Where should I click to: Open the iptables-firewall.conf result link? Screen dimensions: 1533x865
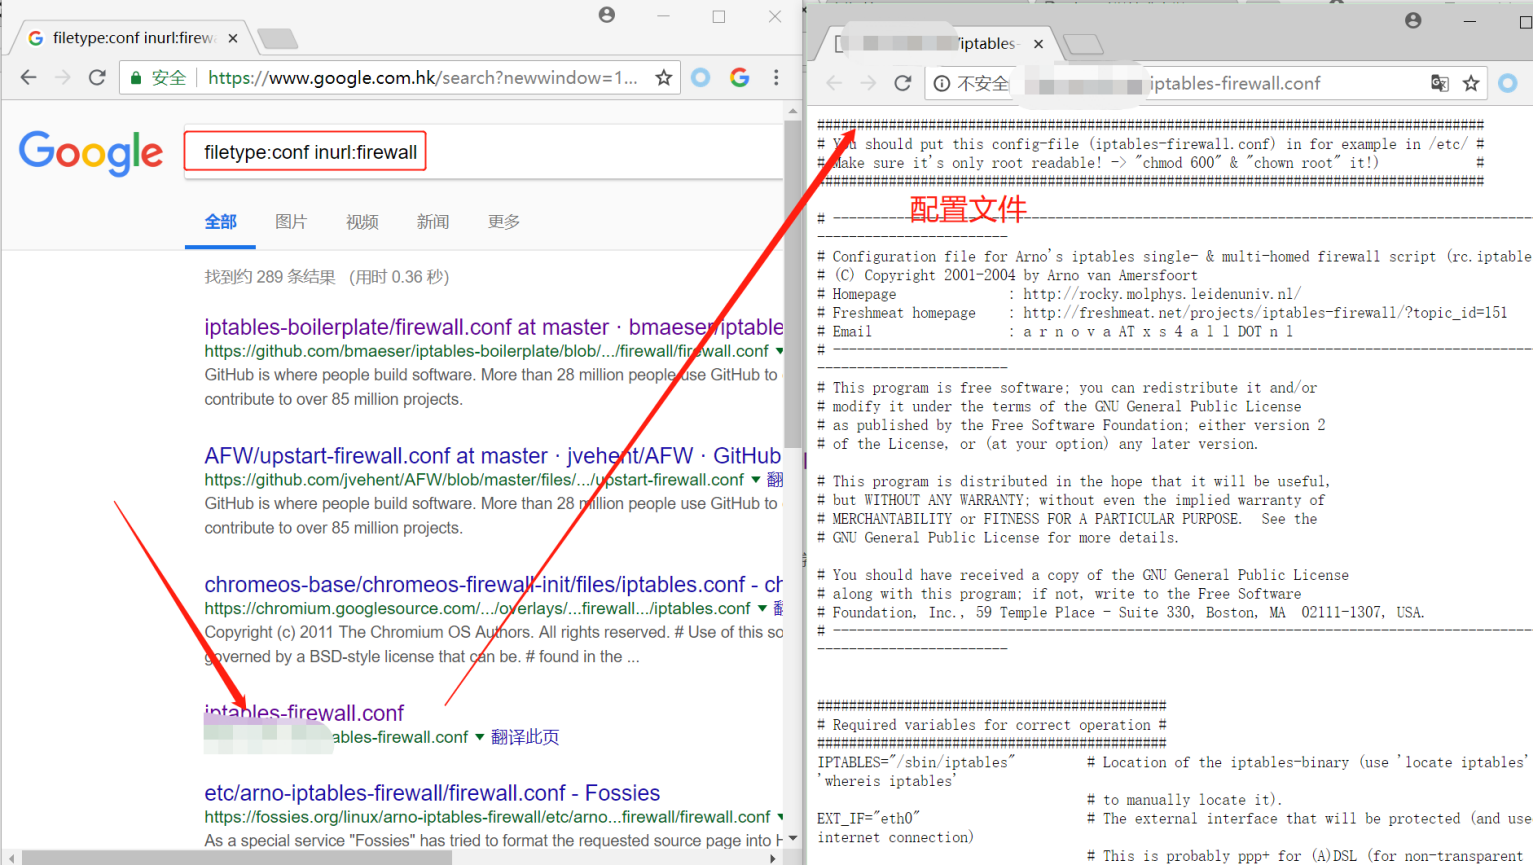tap(304, 713)
